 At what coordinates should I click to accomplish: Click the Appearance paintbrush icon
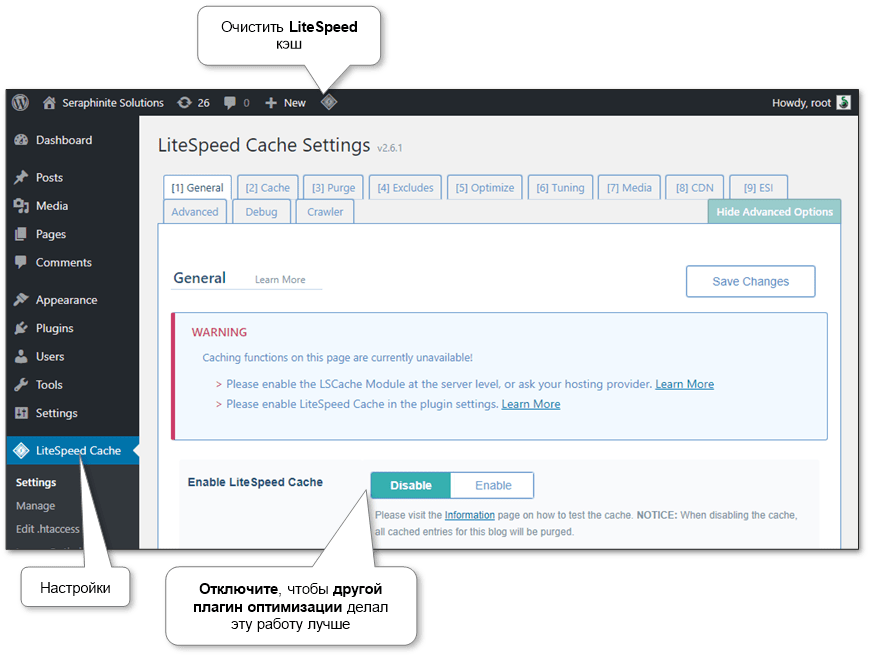(21, 299)
